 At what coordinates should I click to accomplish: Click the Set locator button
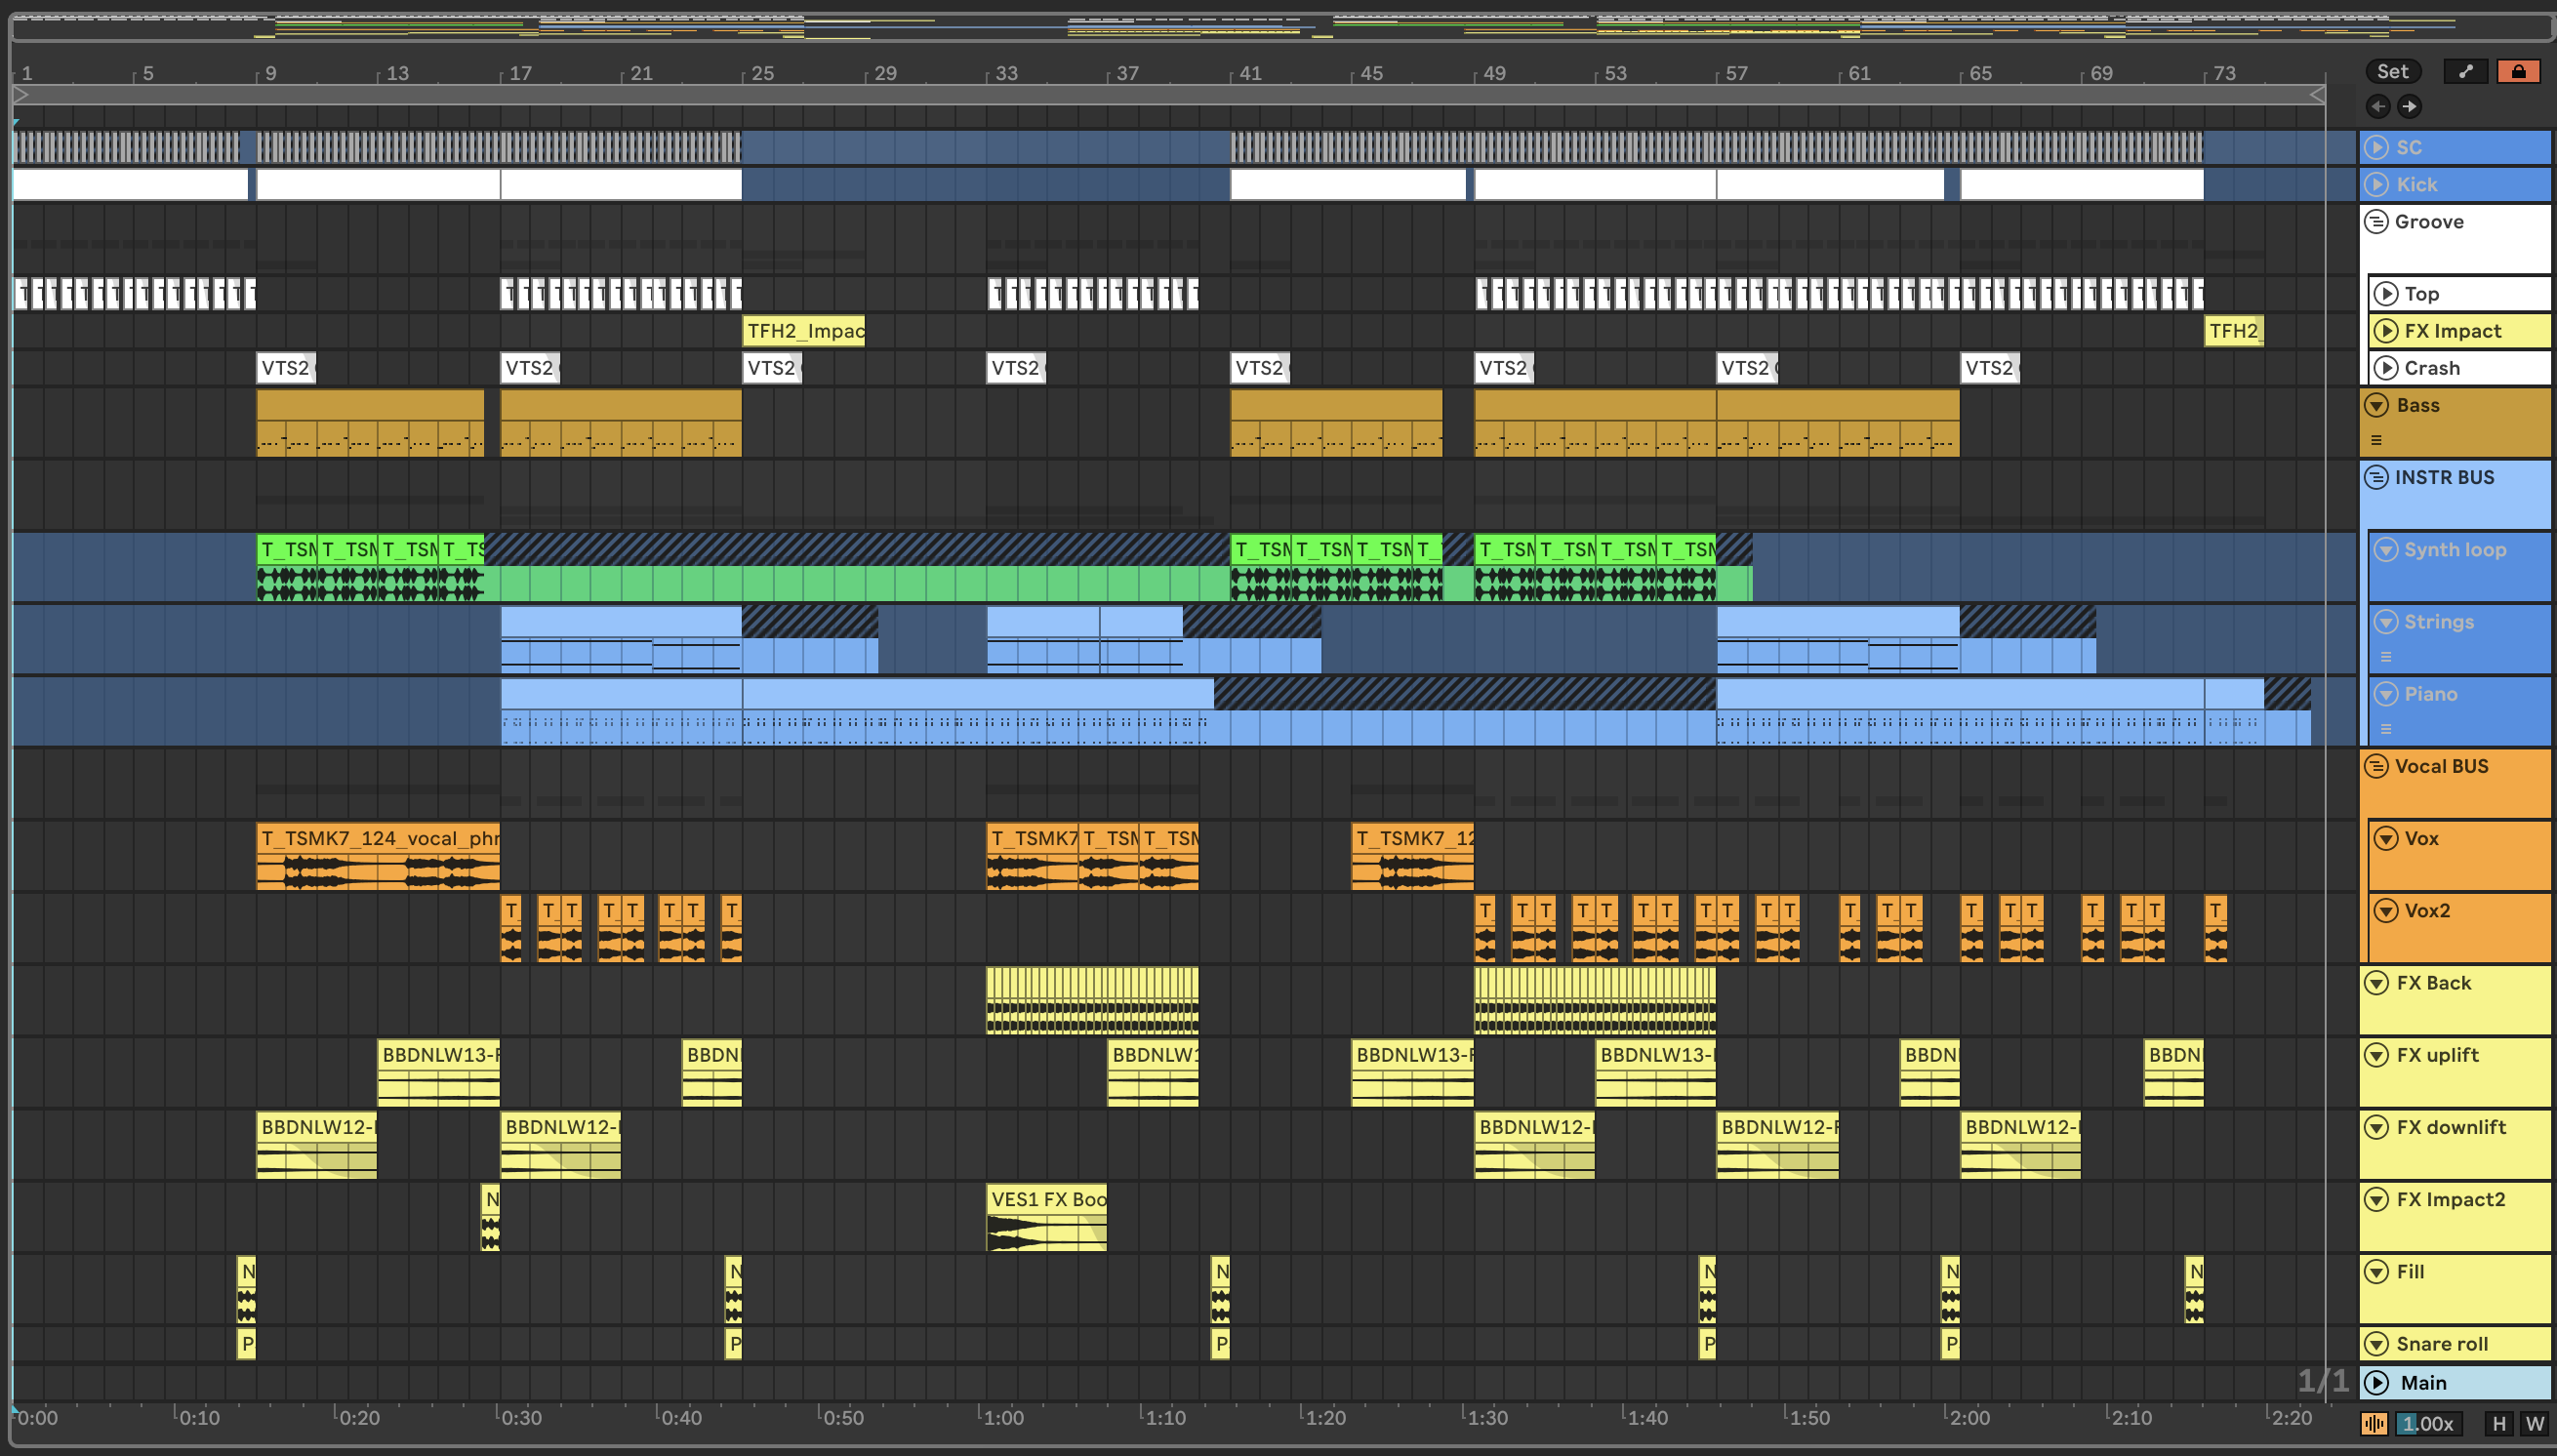tap(2392, 71)
